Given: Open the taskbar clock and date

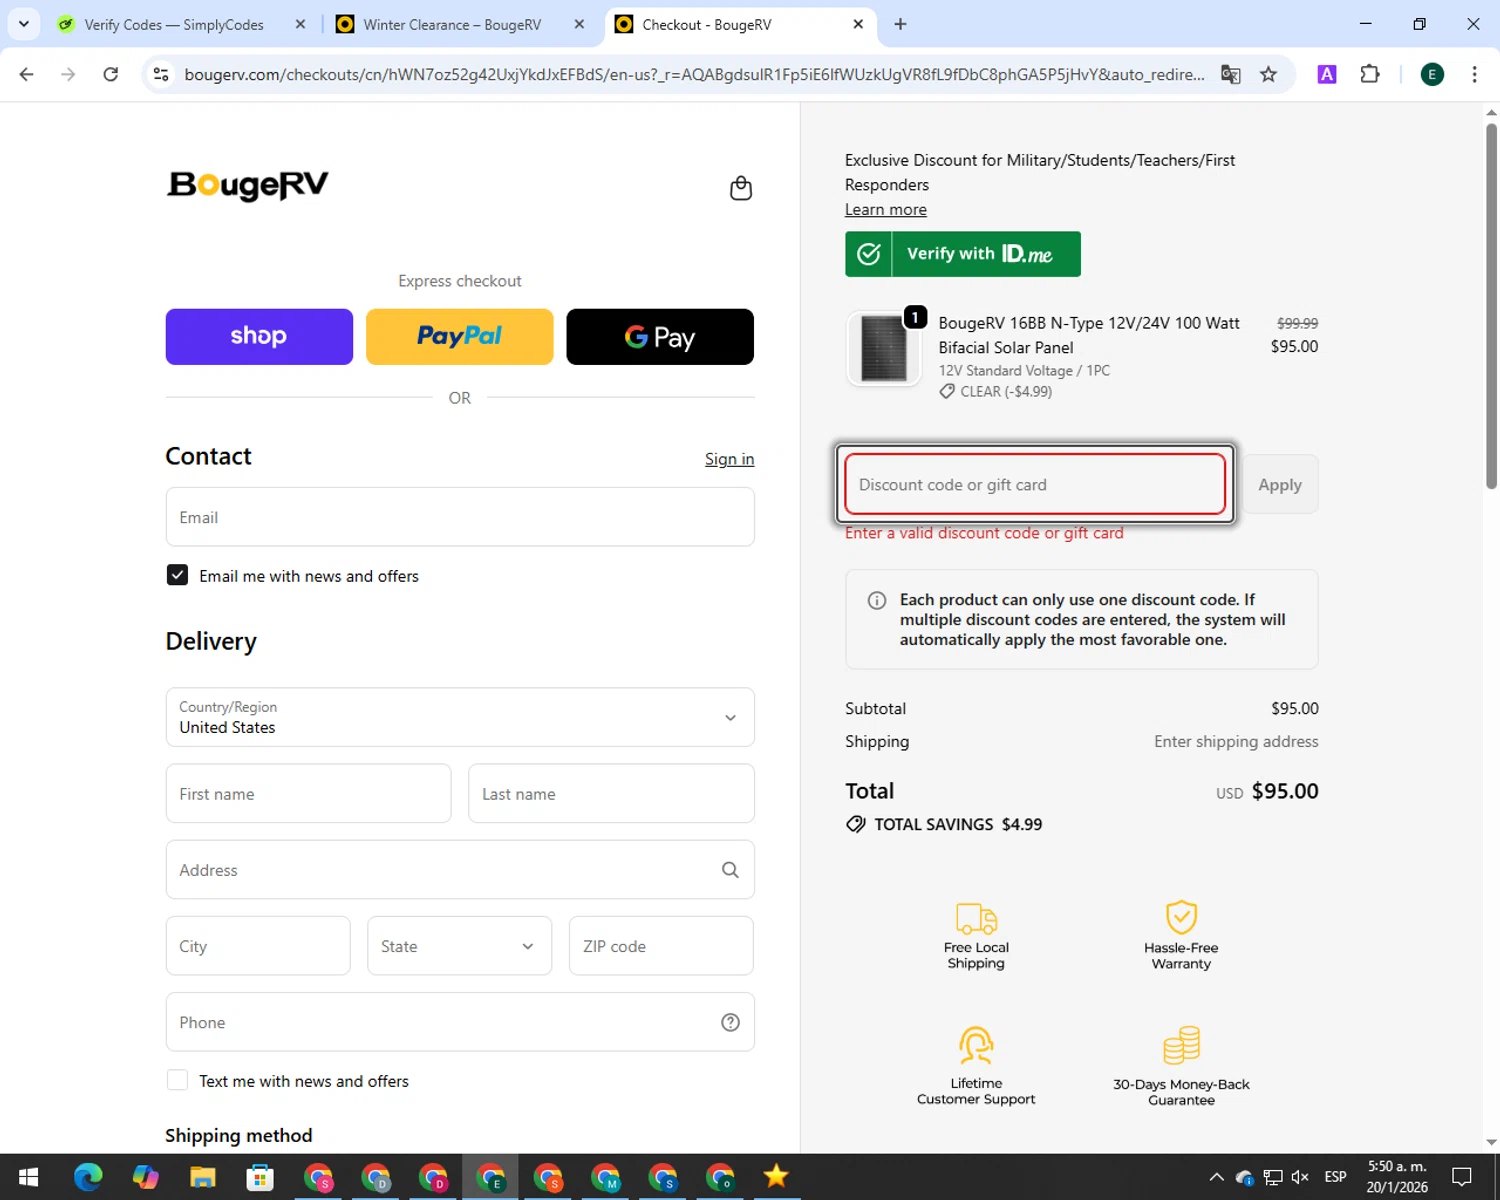Looking at the screenshot, I should coord(1397,1177).
